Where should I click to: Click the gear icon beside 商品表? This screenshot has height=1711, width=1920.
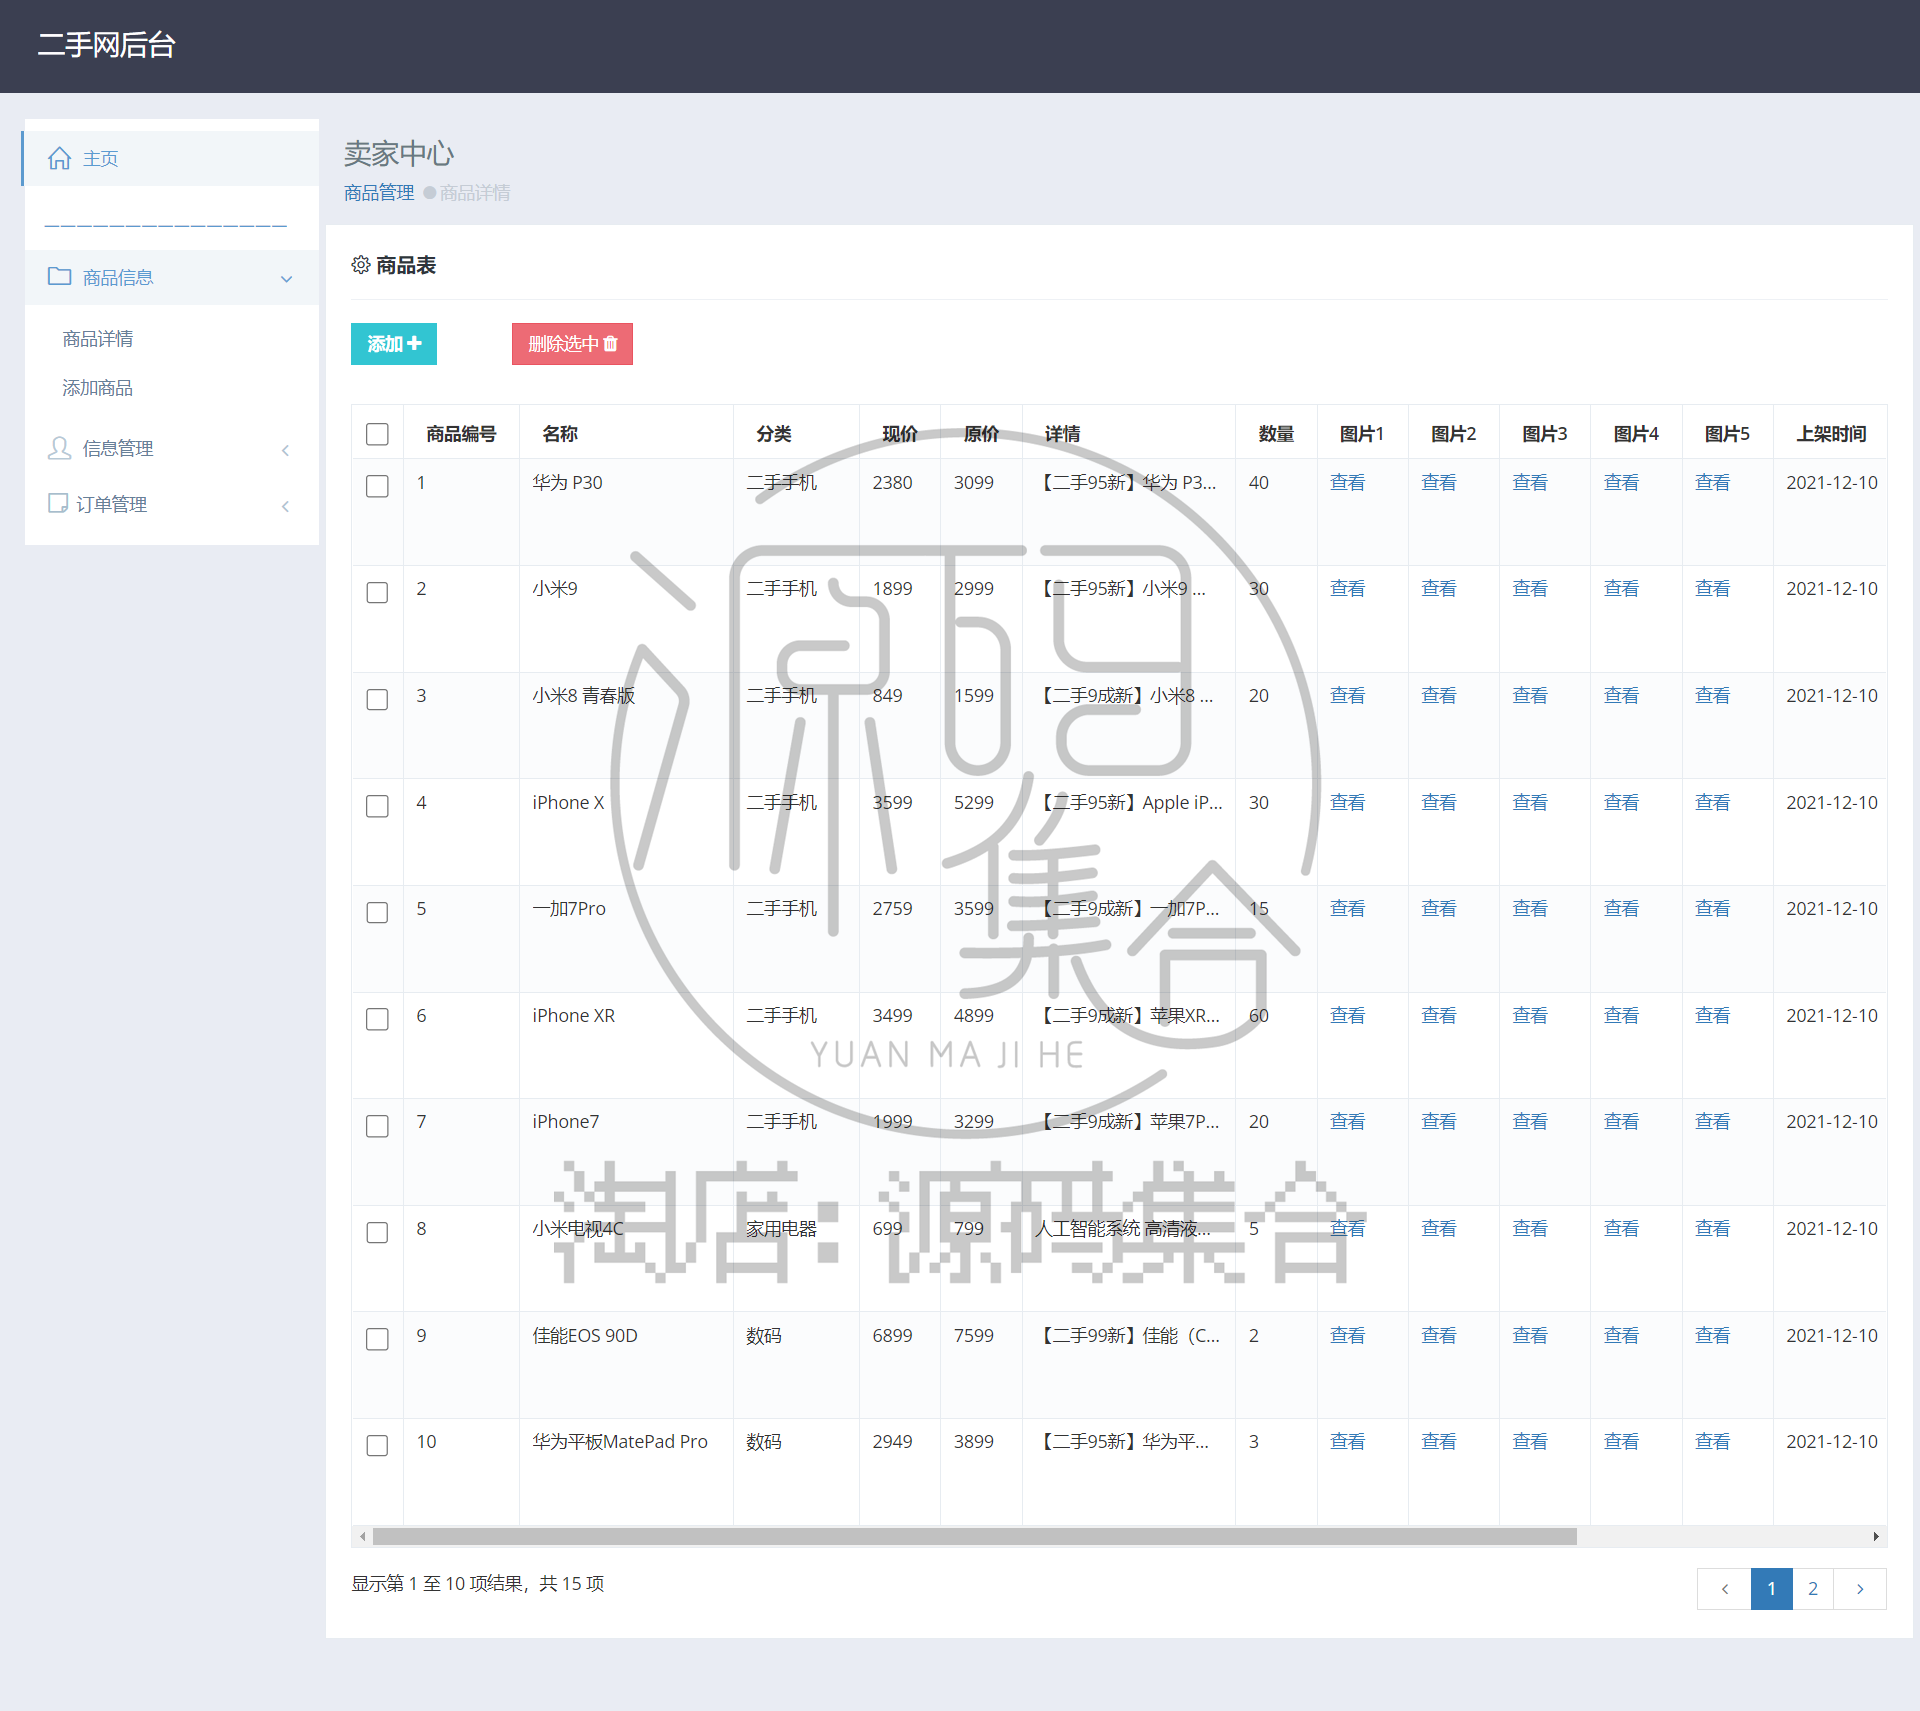[x=361, y=265]
